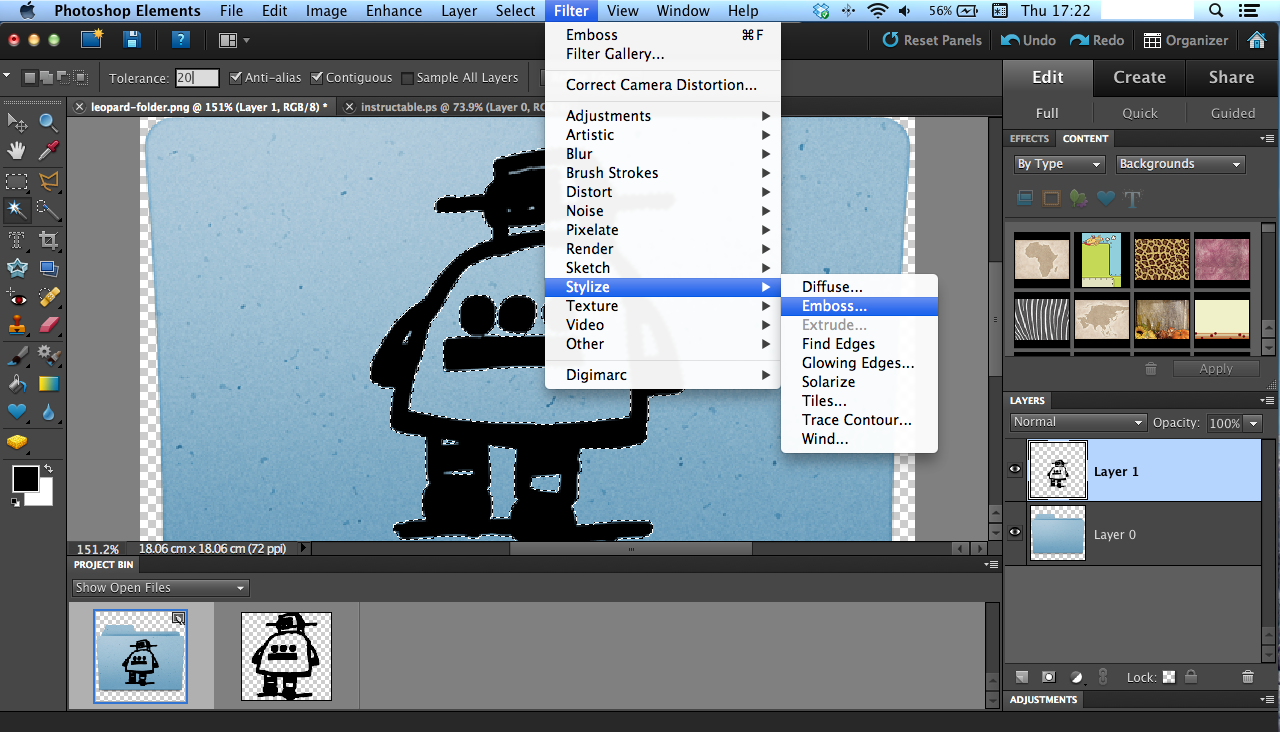This screenshot has height=732, width=1280.
Task: Select the Sponge tool
Action: [x=17, y=441]
